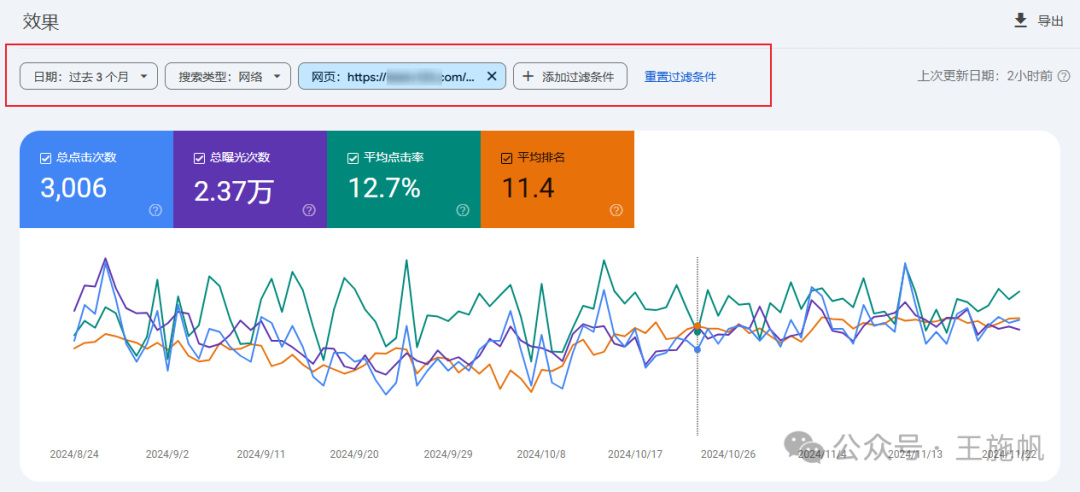Click the export download icon

pyautogui.click(x=1021, y=21)
